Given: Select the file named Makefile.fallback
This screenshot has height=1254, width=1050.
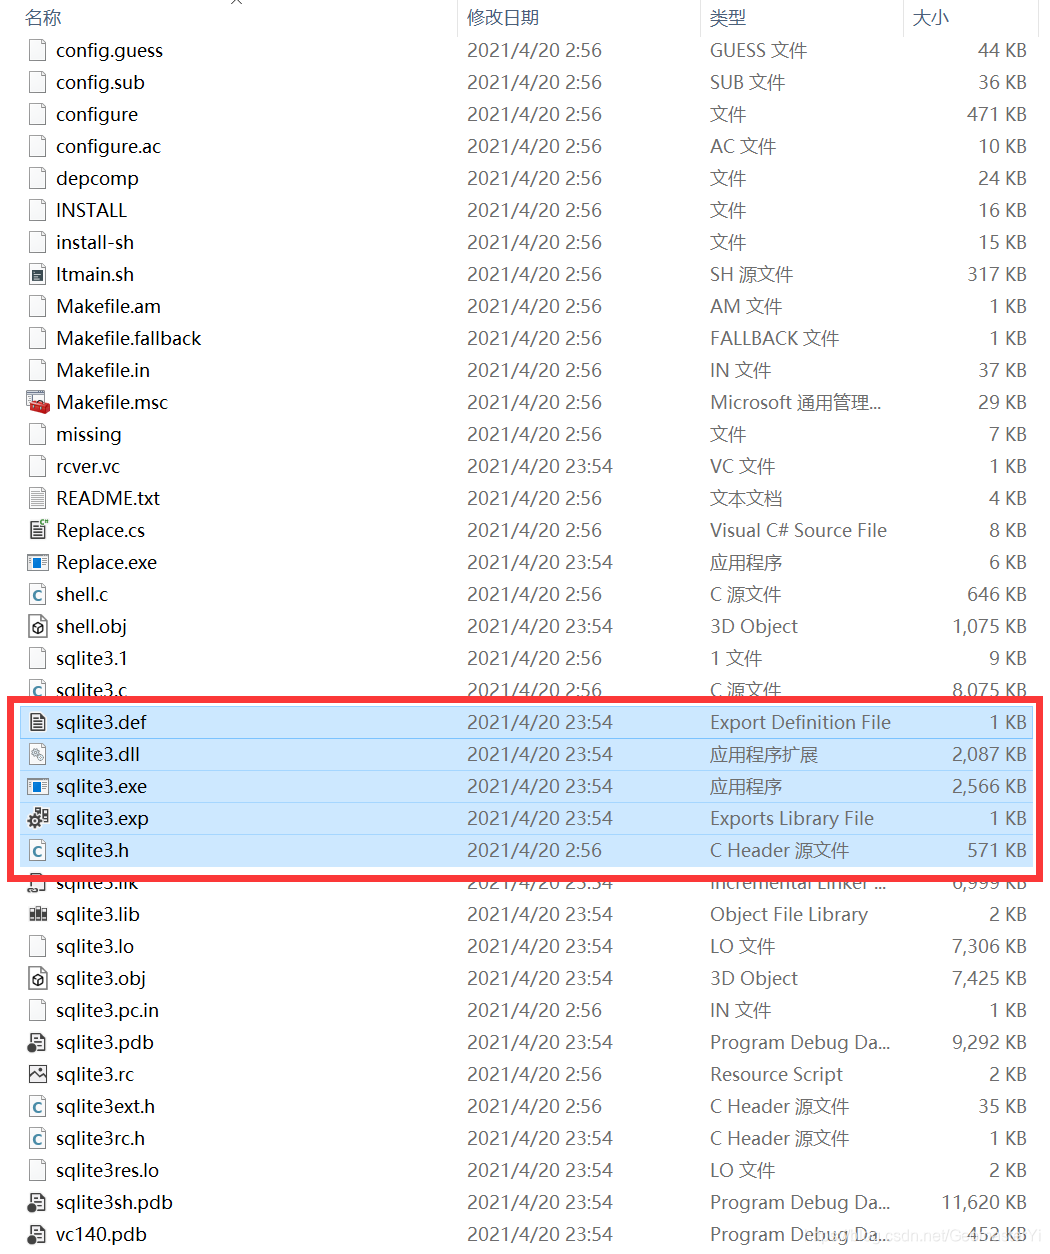Looking at the screenshot, I should (128, 338).
